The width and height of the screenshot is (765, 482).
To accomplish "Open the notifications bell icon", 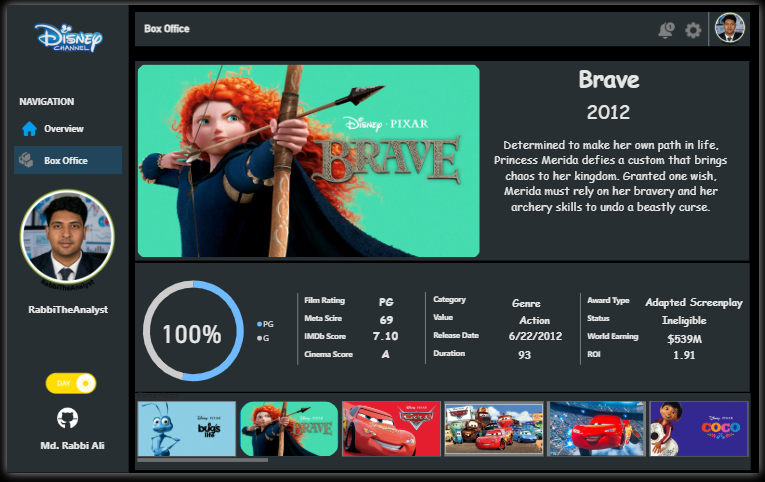I will [x=666, y=30].
